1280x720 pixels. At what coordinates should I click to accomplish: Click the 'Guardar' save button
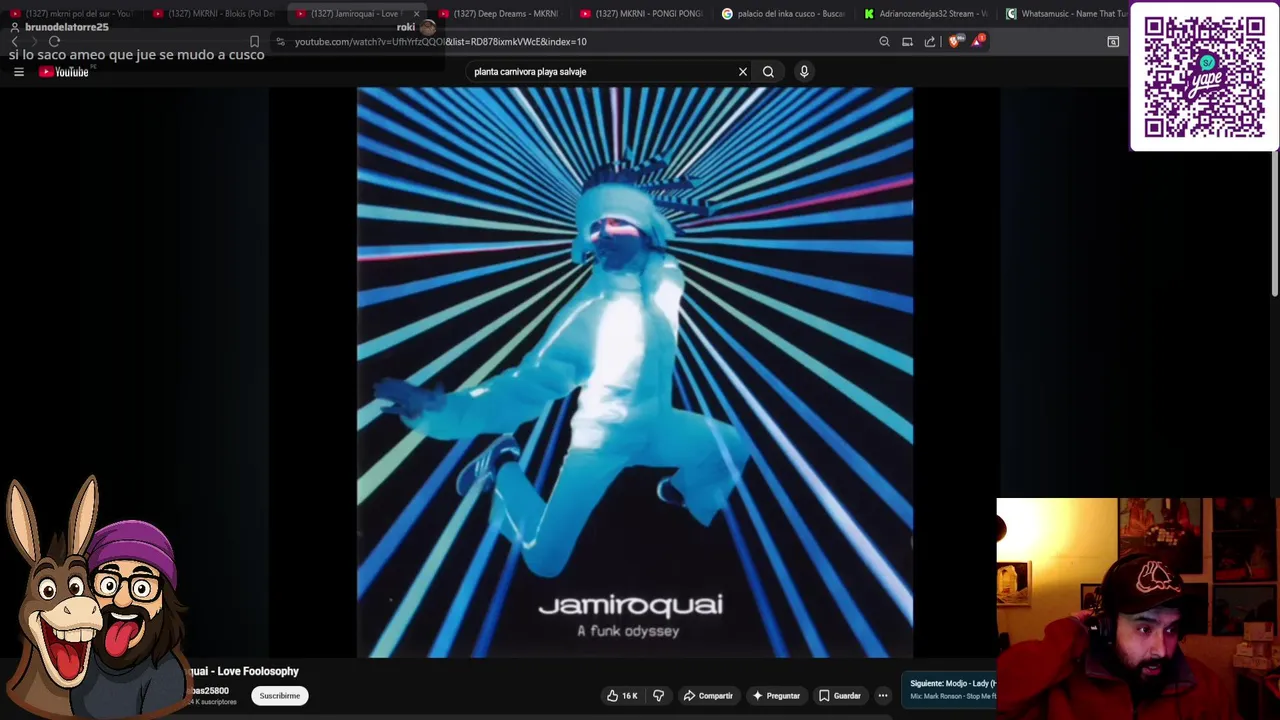839,696
